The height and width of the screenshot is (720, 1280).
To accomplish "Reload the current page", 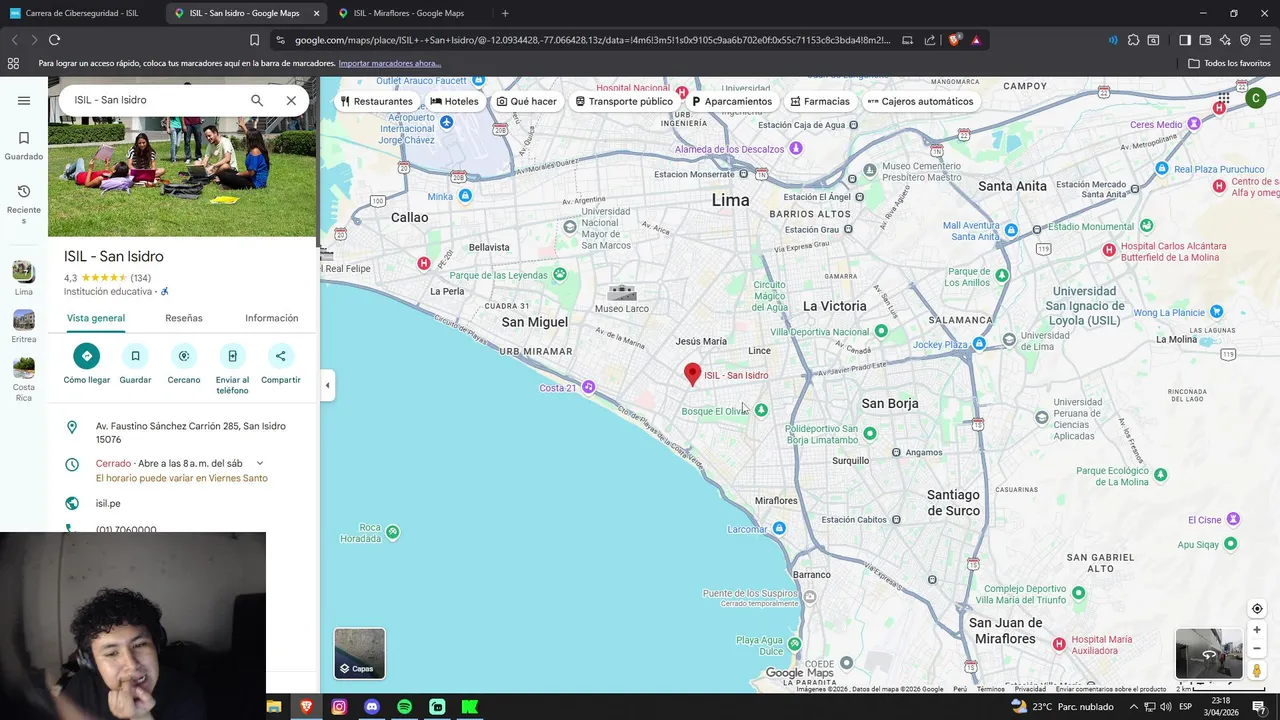I will click(x=54, y=40).
